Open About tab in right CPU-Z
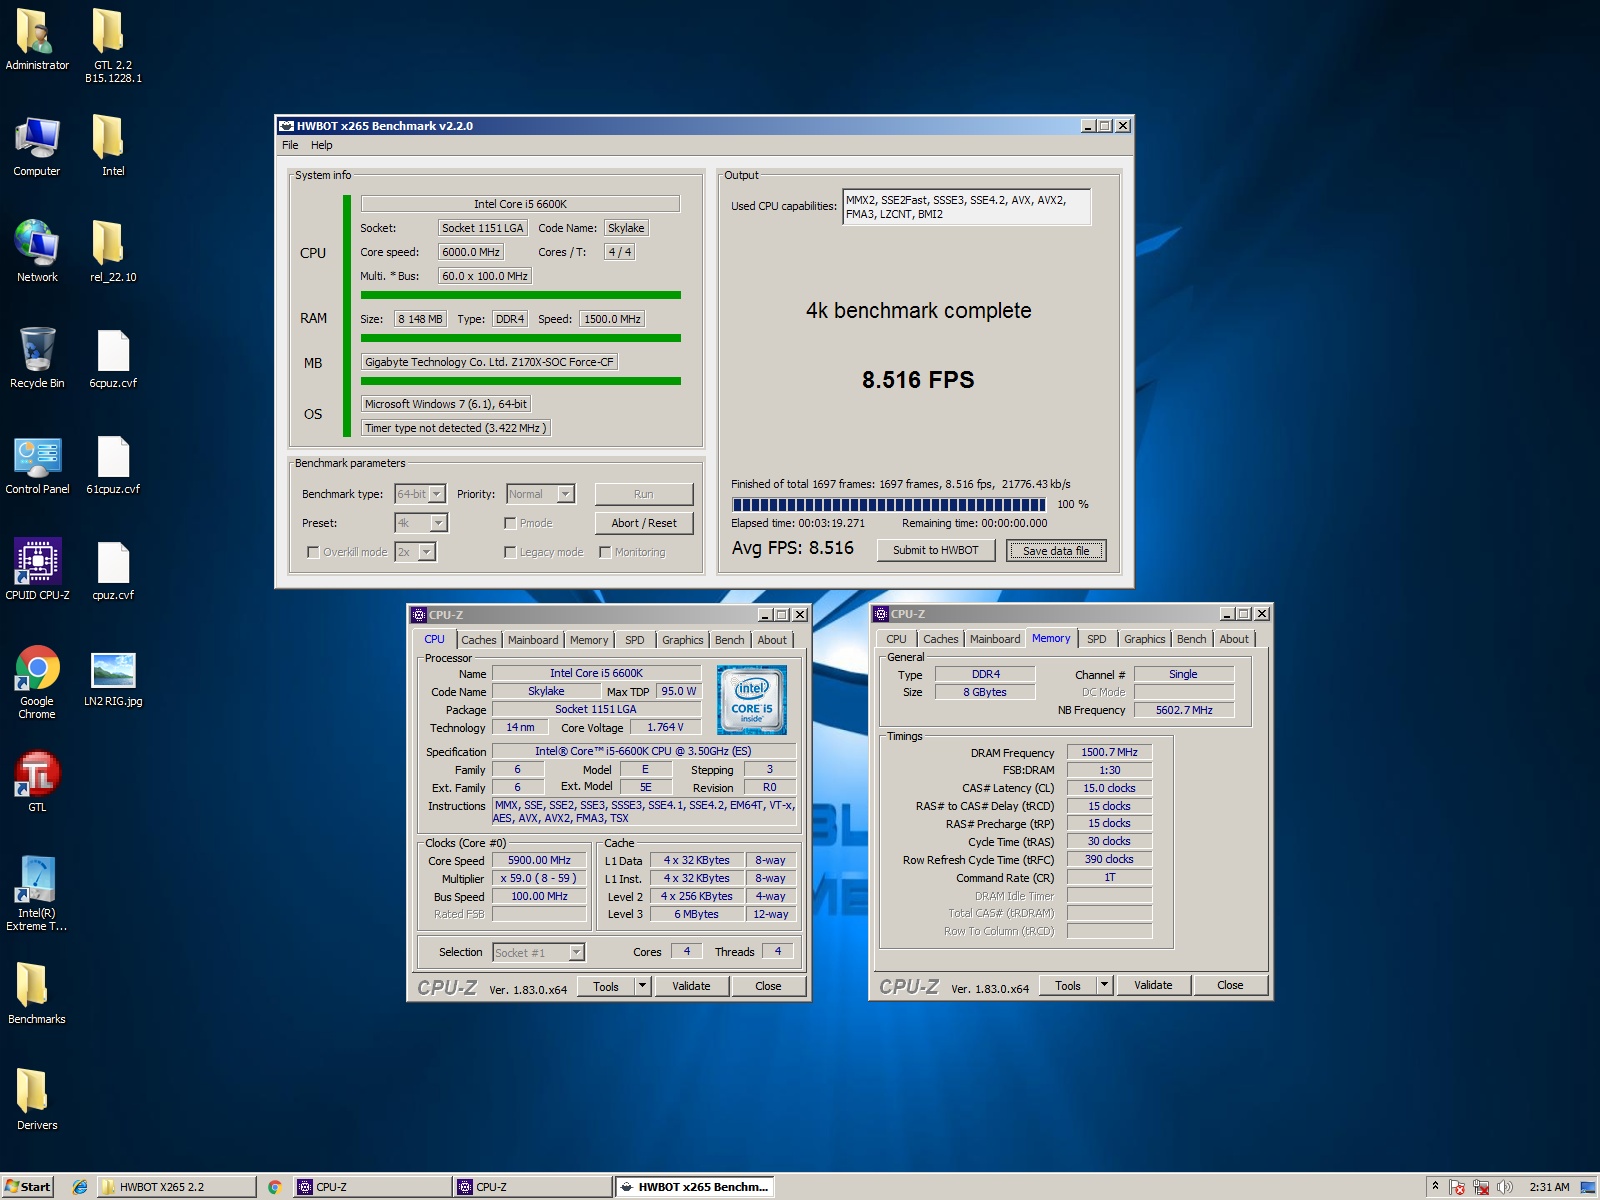This screenshot has width=1600, height=1200. click(1234, 639)
